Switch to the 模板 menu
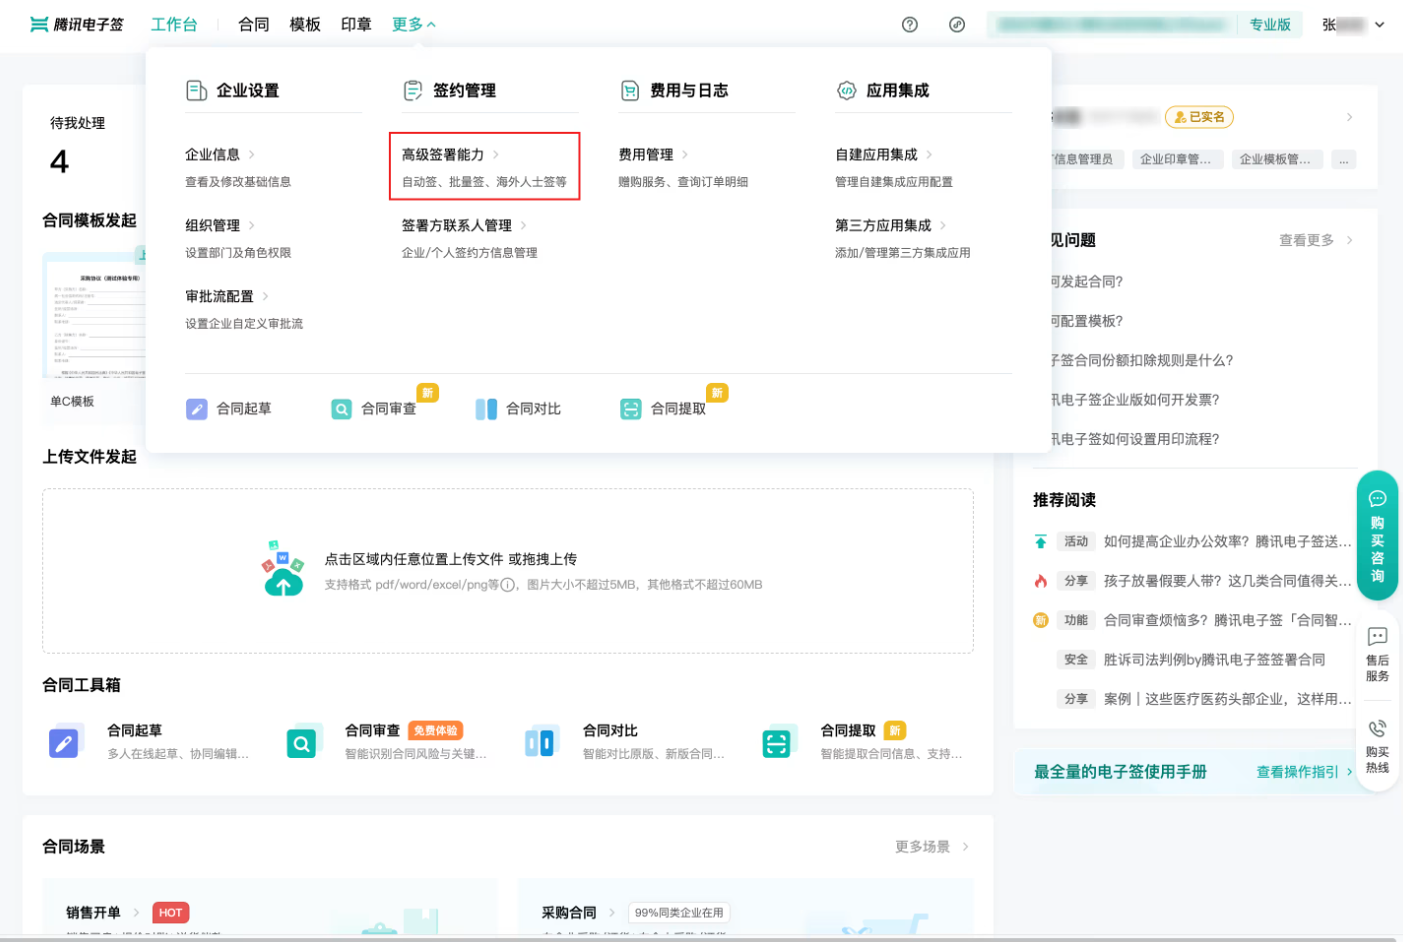 coord(305,24)
